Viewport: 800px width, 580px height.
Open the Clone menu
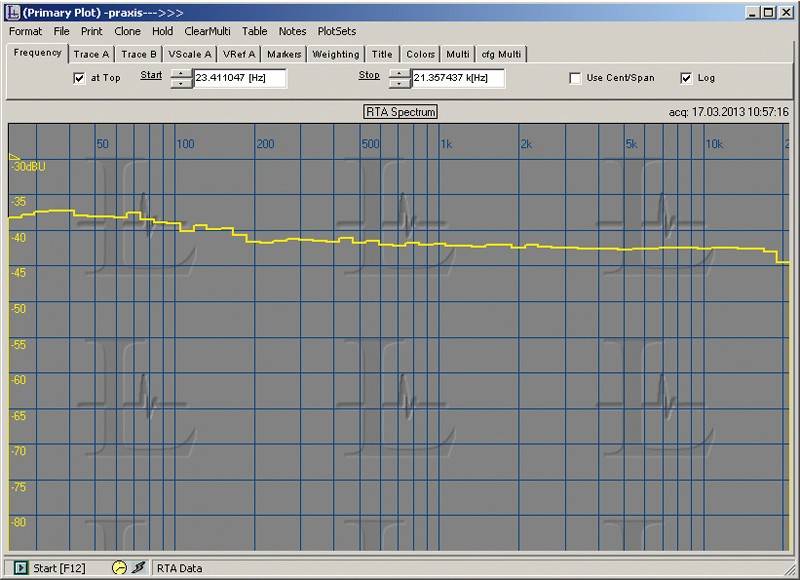click(x=128, y=31)
